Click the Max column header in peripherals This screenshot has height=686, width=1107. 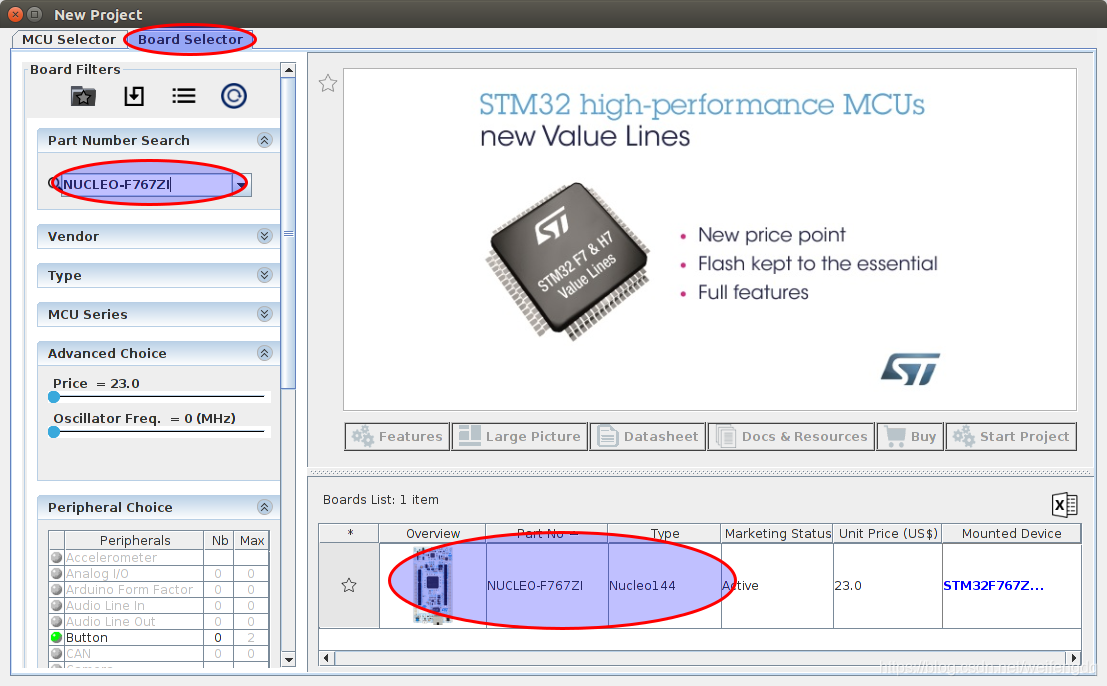coord(252,541)
